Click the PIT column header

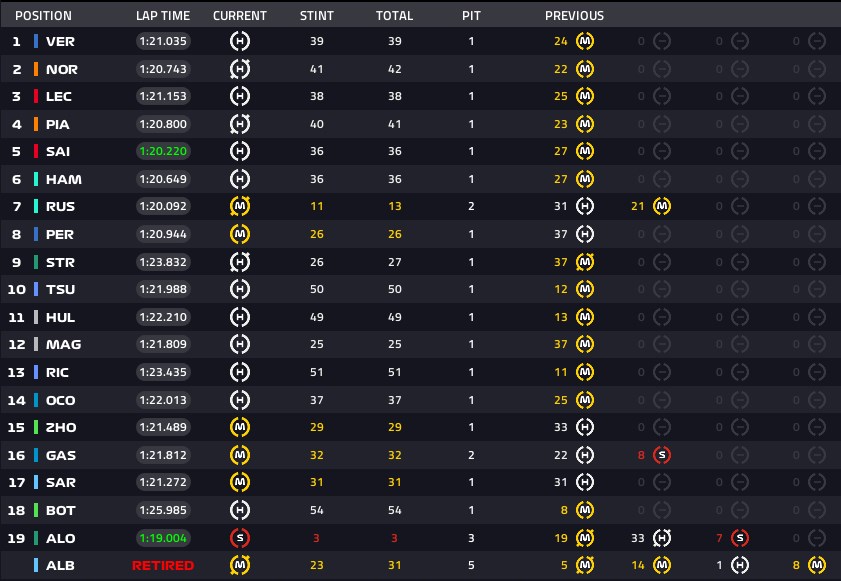coord(472,16)
